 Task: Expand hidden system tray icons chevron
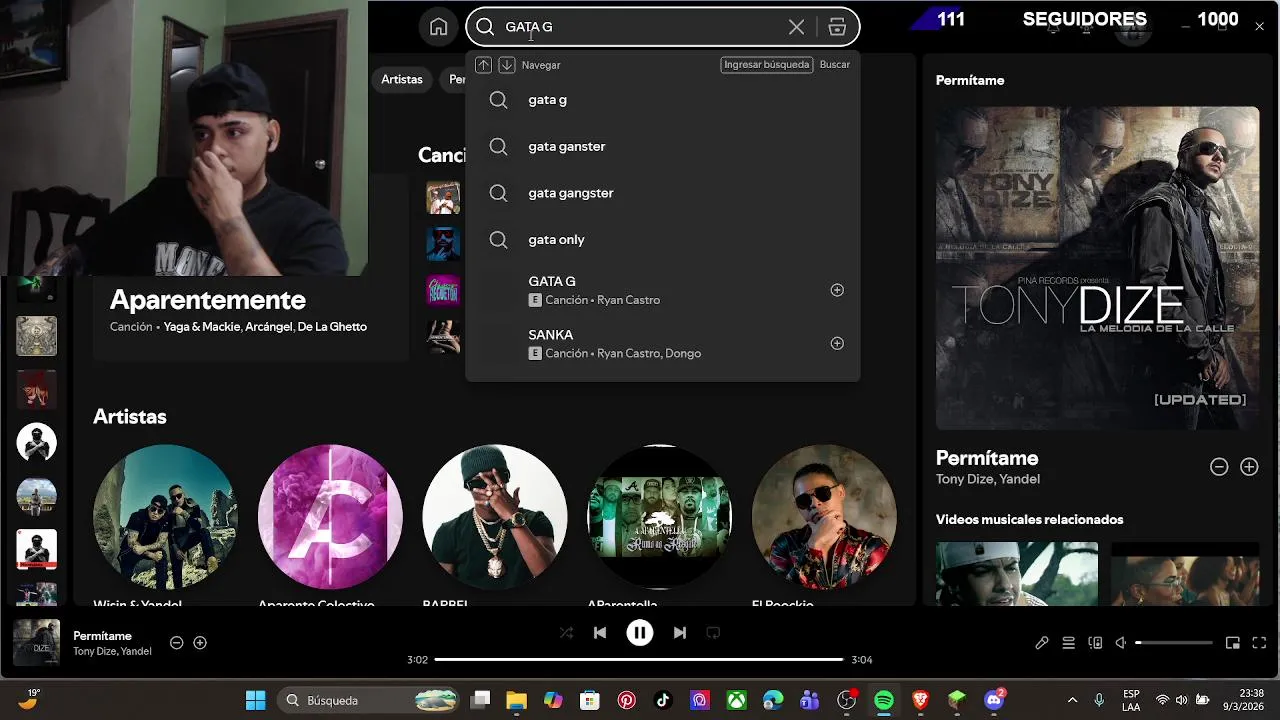[x=1072, y=700]
